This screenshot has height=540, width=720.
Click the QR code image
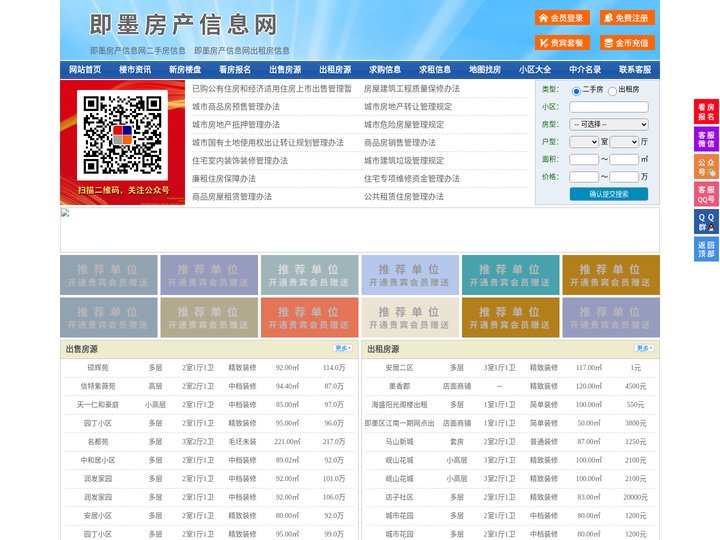[x=122, y=135]
